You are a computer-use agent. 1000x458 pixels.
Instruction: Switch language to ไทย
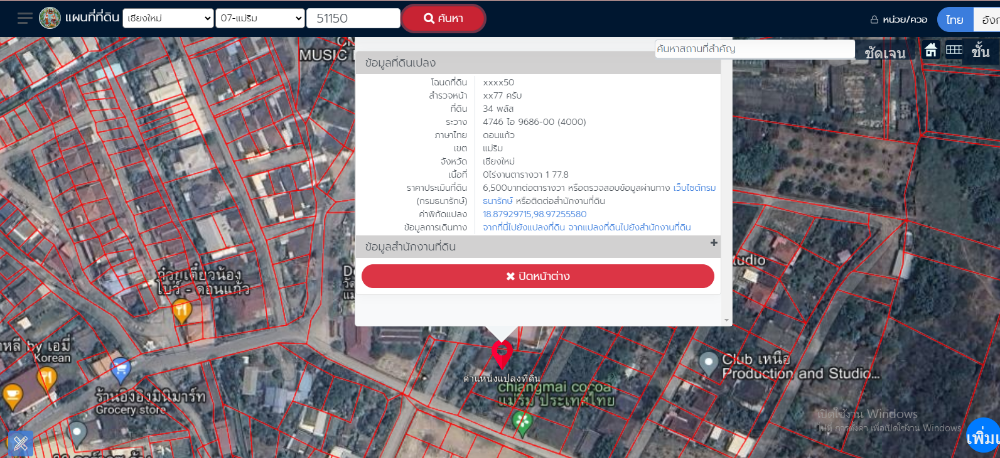[x=955, y=20]
